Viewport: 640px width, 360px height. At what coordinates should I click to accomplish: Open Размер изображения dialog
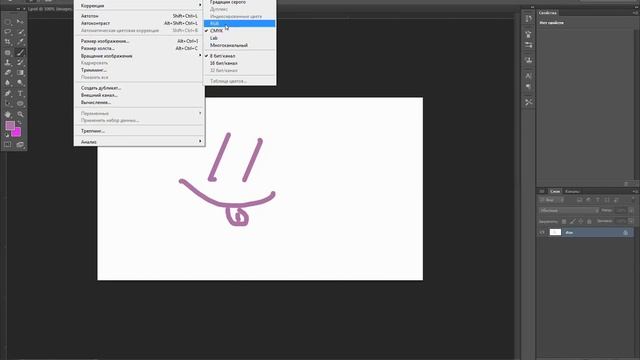[x=139, y=41]
